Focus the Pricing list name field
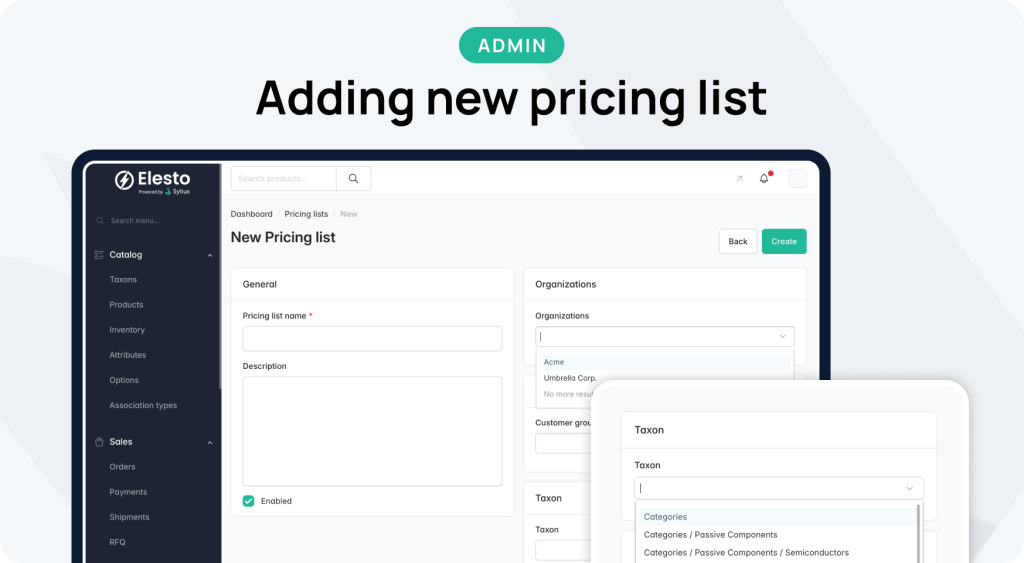This screenshot has width=1024, height=563. point(372,338)
